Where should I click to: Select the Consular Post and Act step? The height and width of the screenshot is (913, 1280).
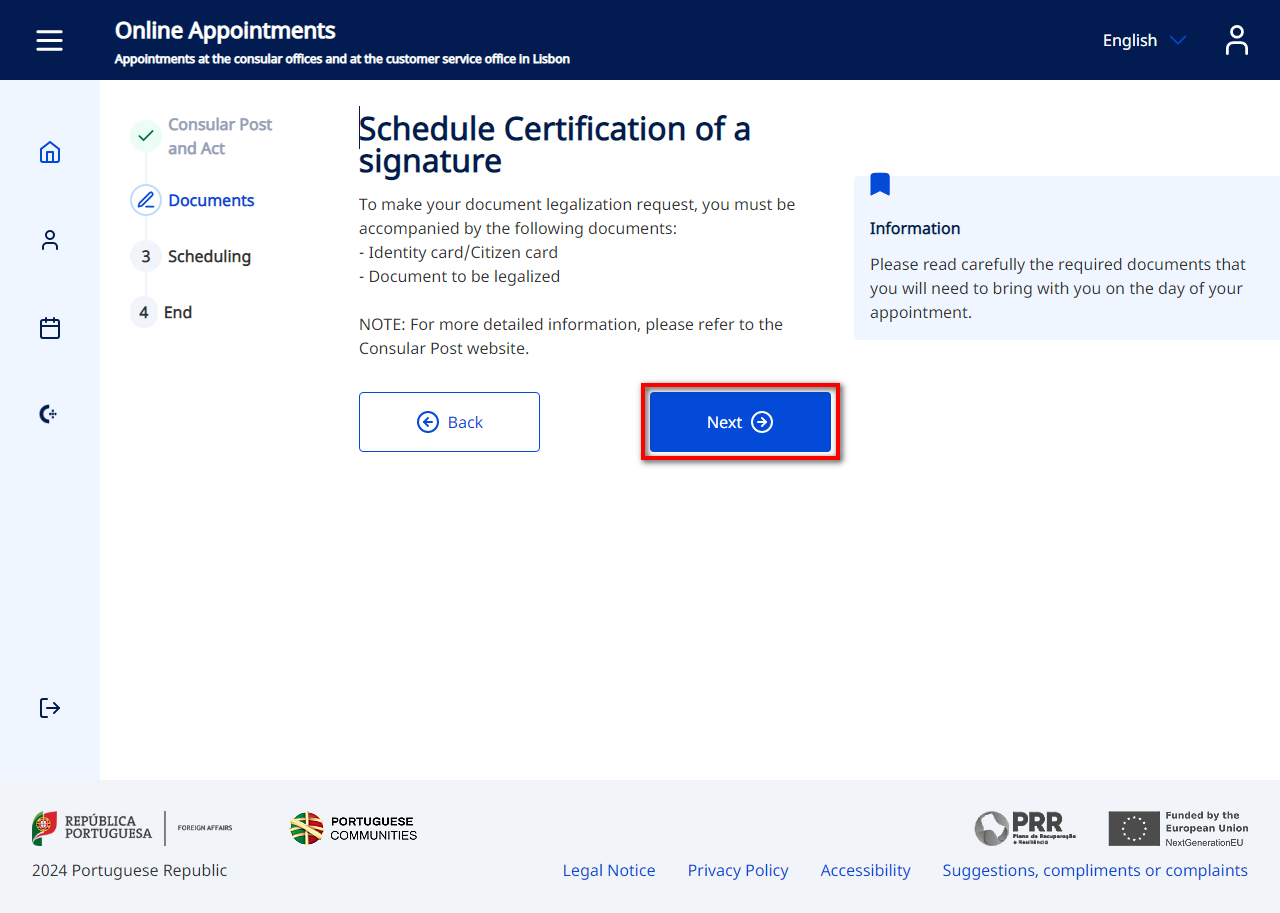(219, 136)
